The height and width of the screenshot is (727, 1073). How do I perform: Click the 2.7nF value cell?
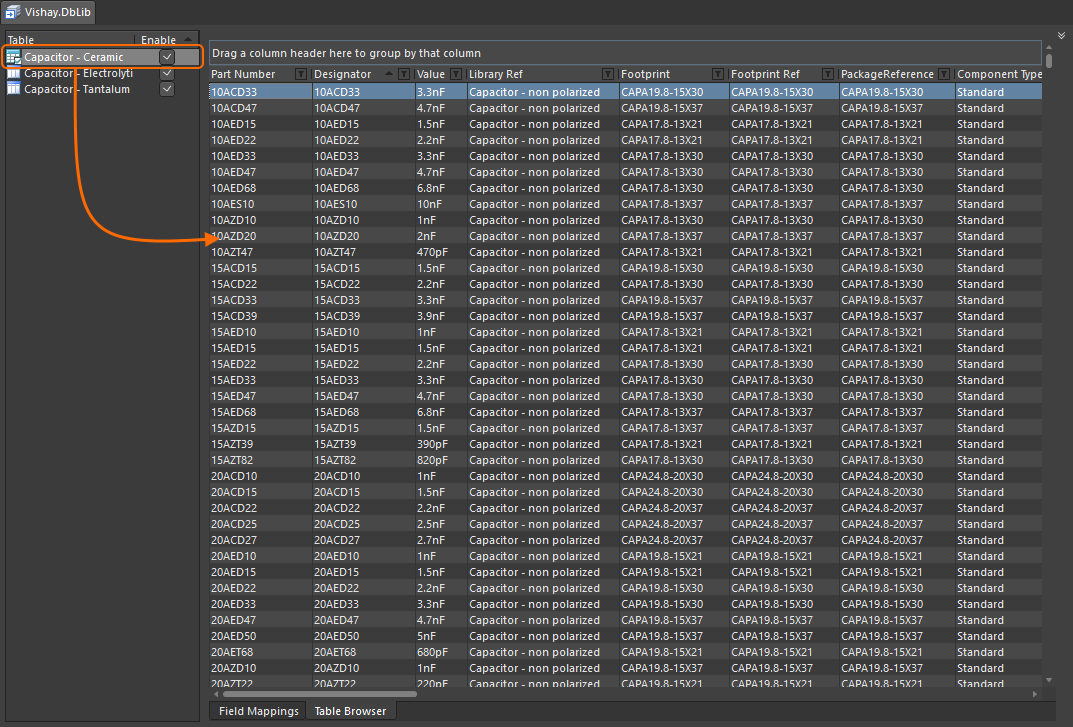click(441, 540)
